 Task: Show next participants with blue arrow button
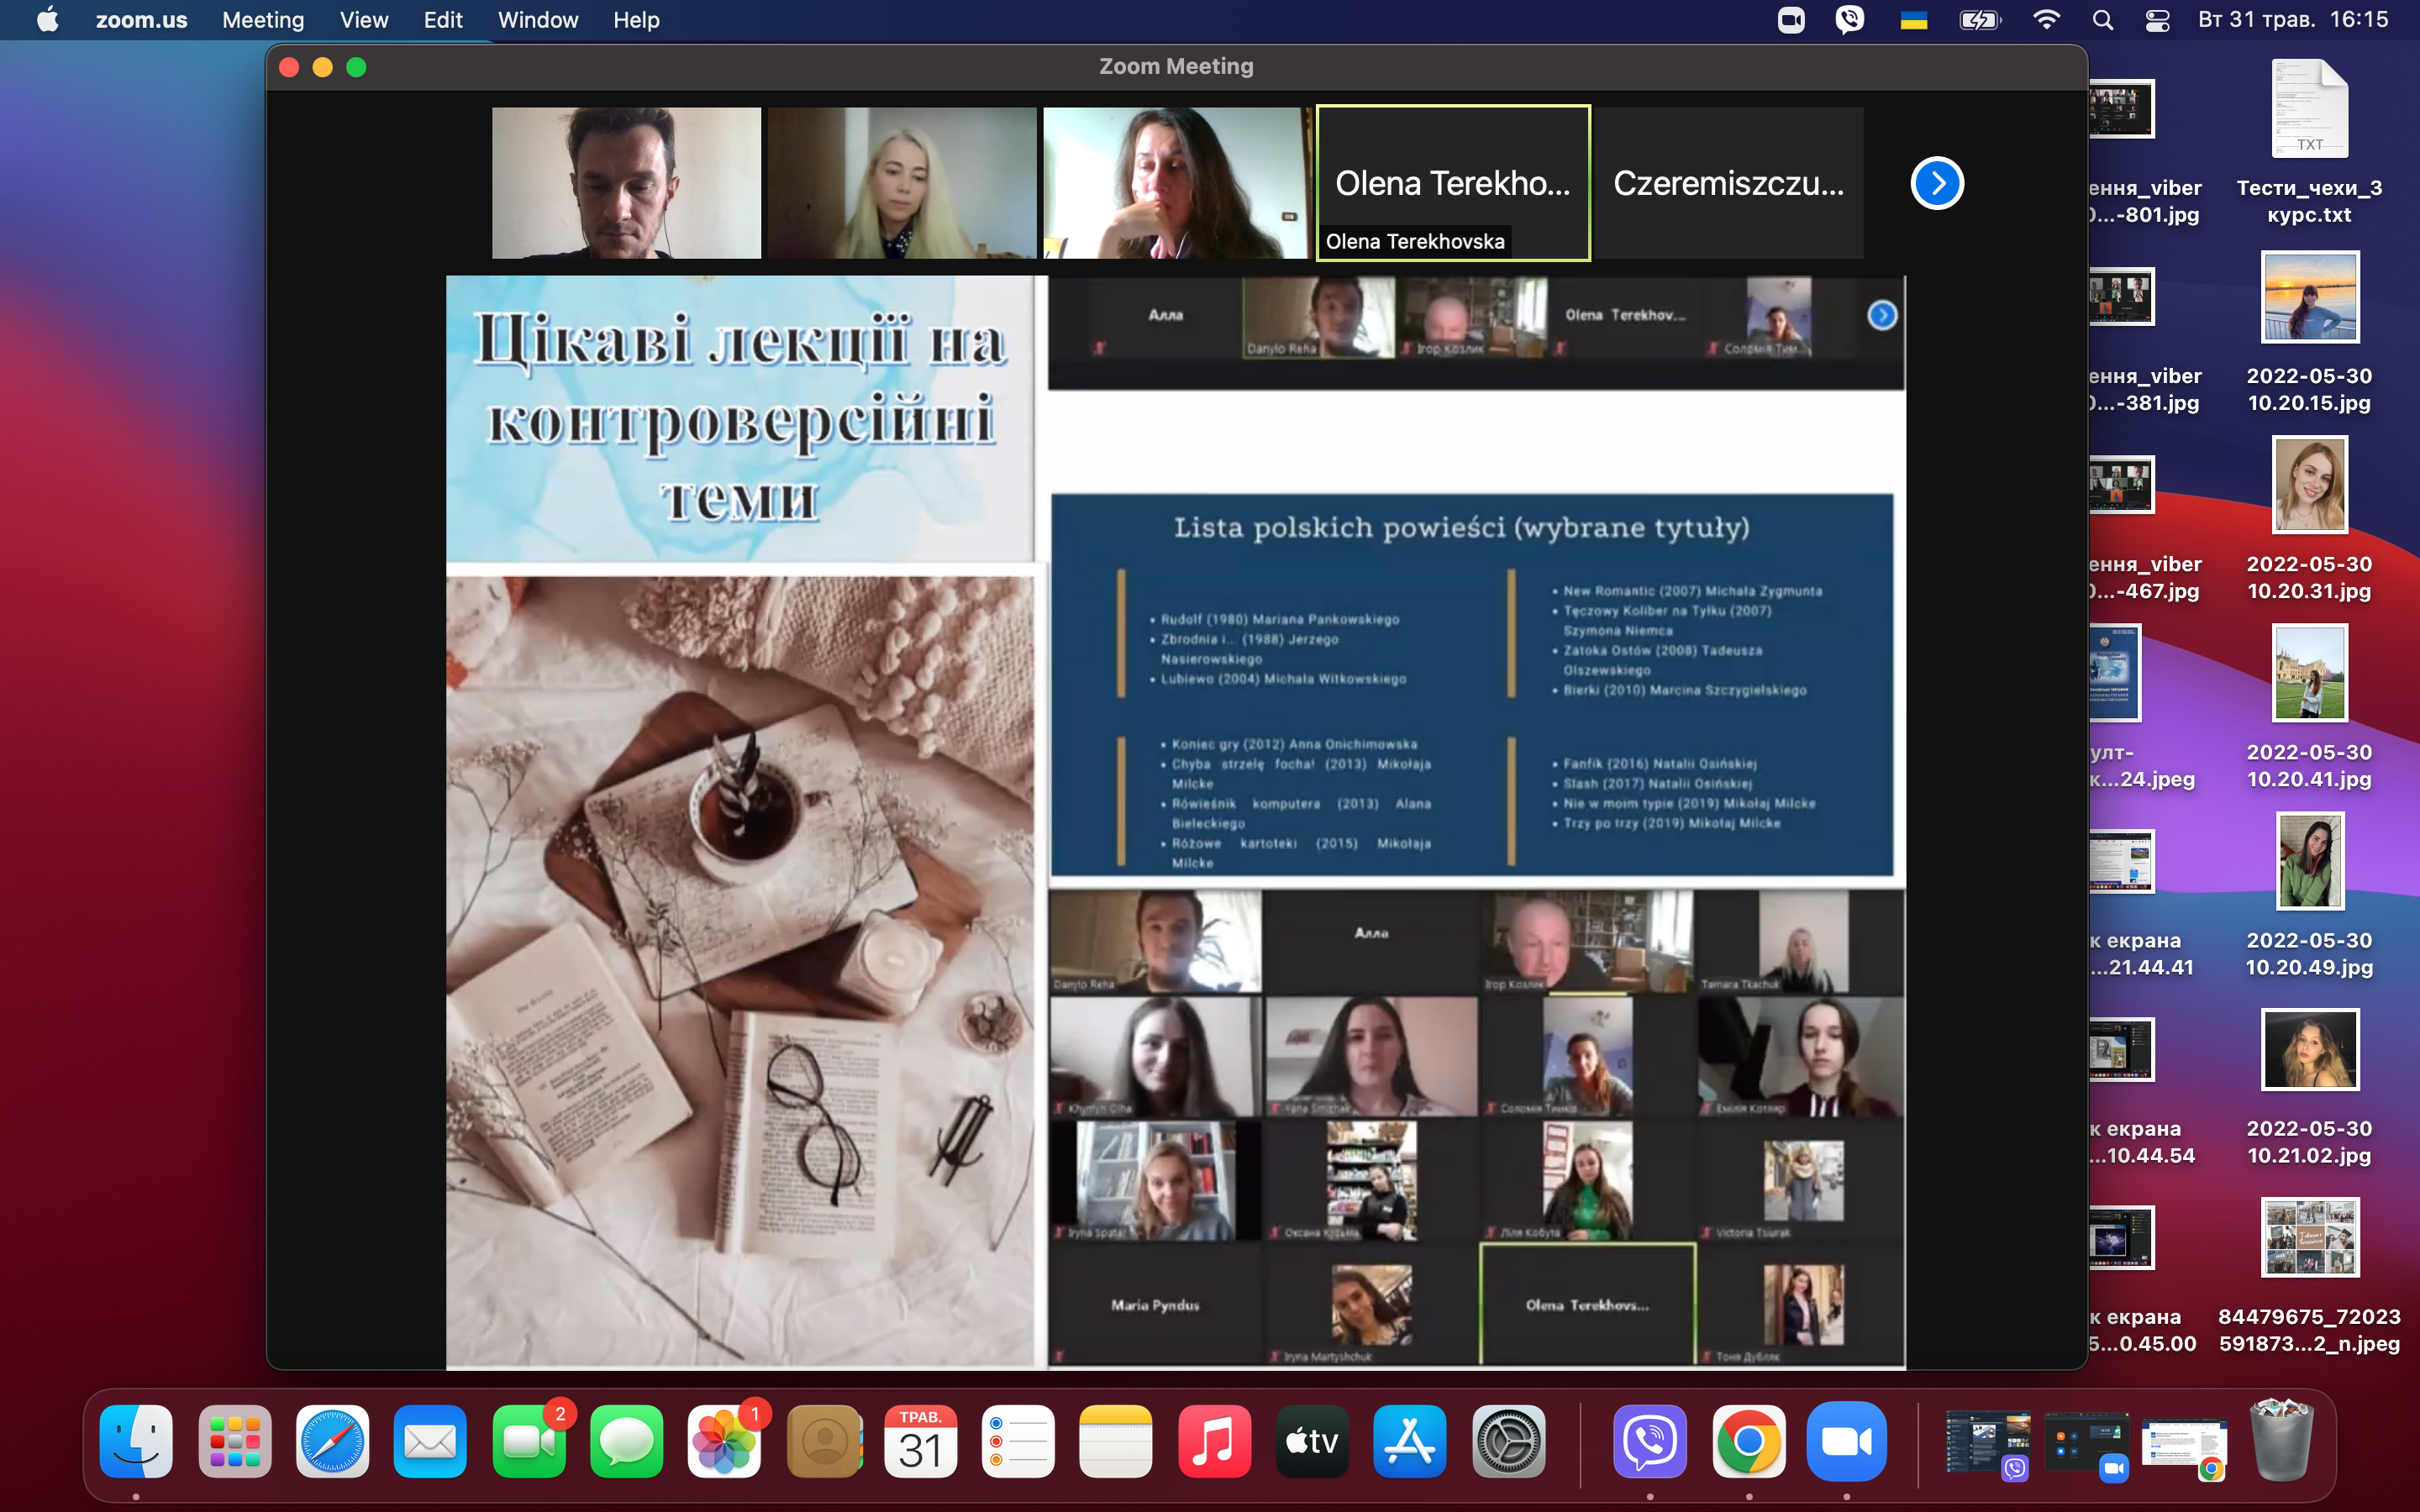click(x=1937, y=183)
